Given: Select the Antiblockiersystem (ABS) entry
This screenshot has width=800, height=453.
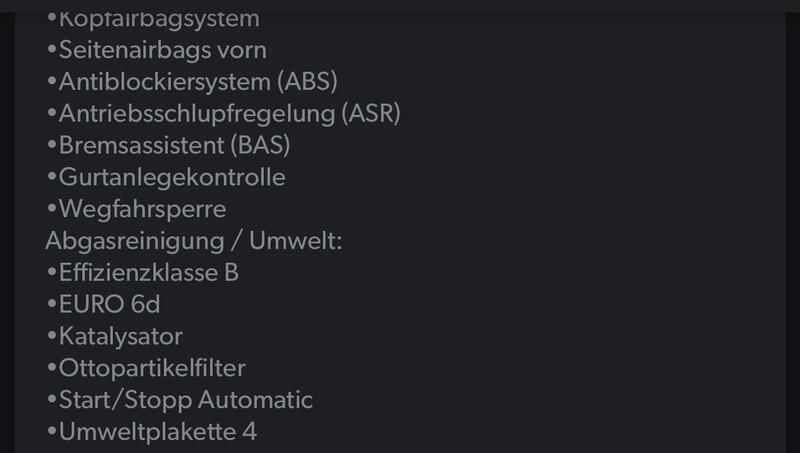Looking at the screenshot, I should click(x=192, y=82).
